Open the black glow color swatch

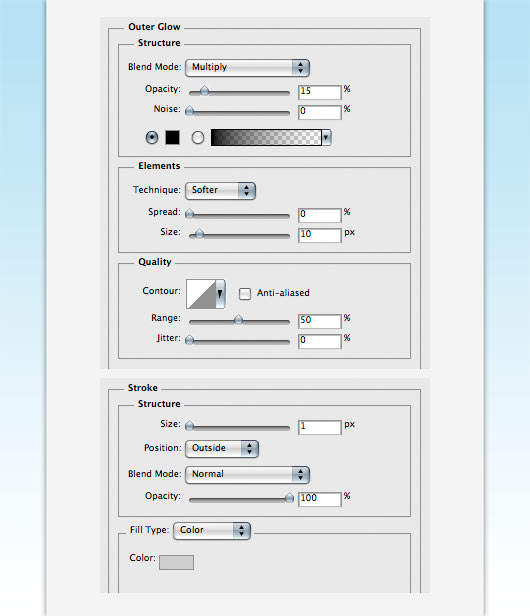point(172,138)
